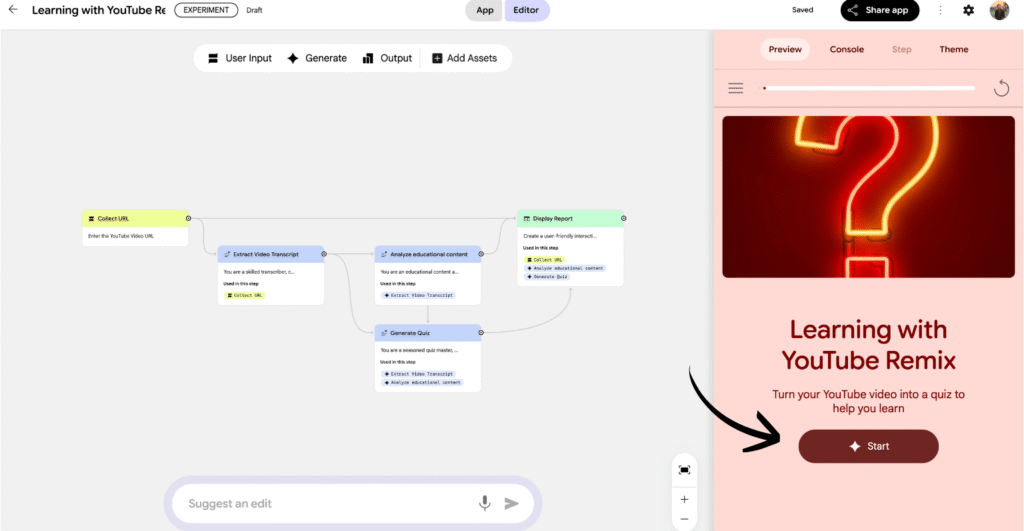Restart preview with the refresh icon
Image resolution: width=1024 pixels, height=531 pixels.
1001,88
